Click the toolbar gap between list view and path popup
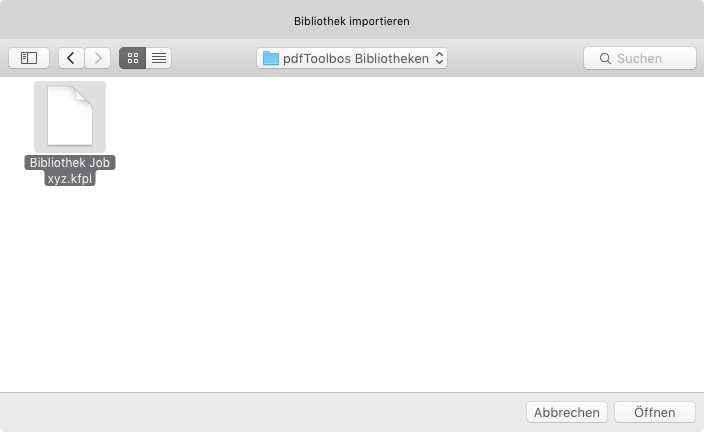Screen dimensions: 704x432 pos(214,58)
